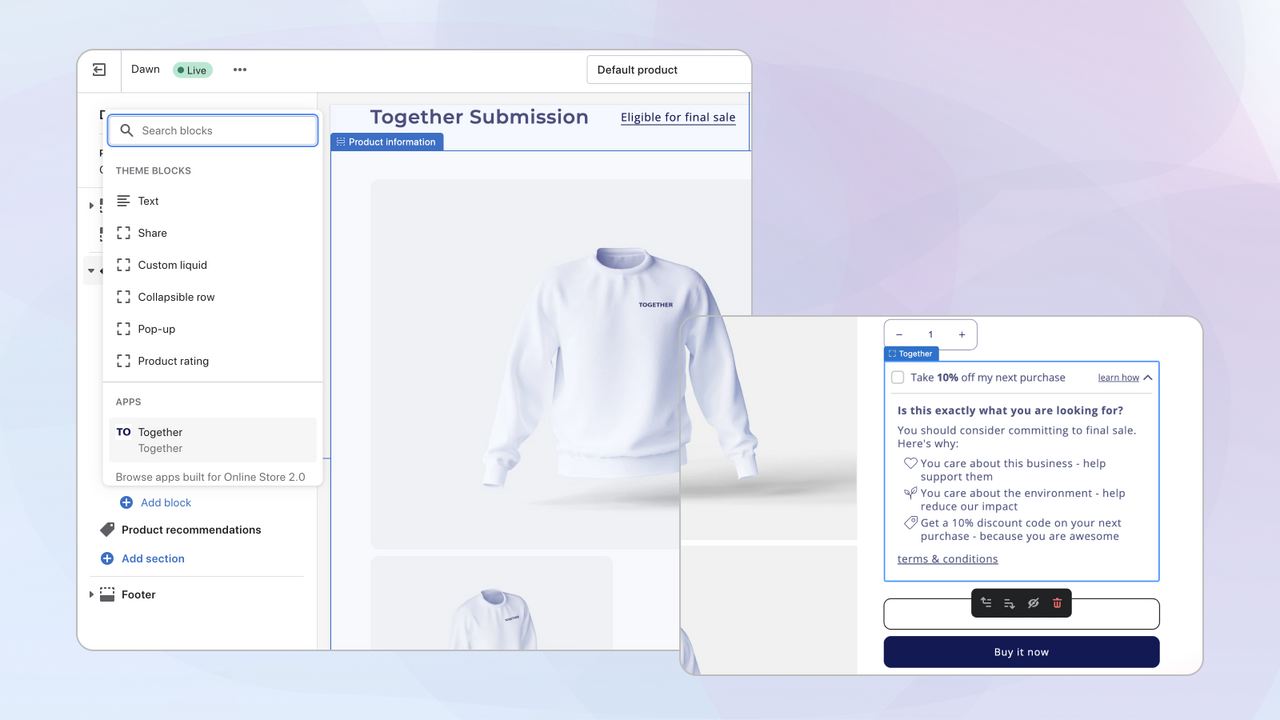Open the three-dot more actions menu

click(x=239, y=69)
